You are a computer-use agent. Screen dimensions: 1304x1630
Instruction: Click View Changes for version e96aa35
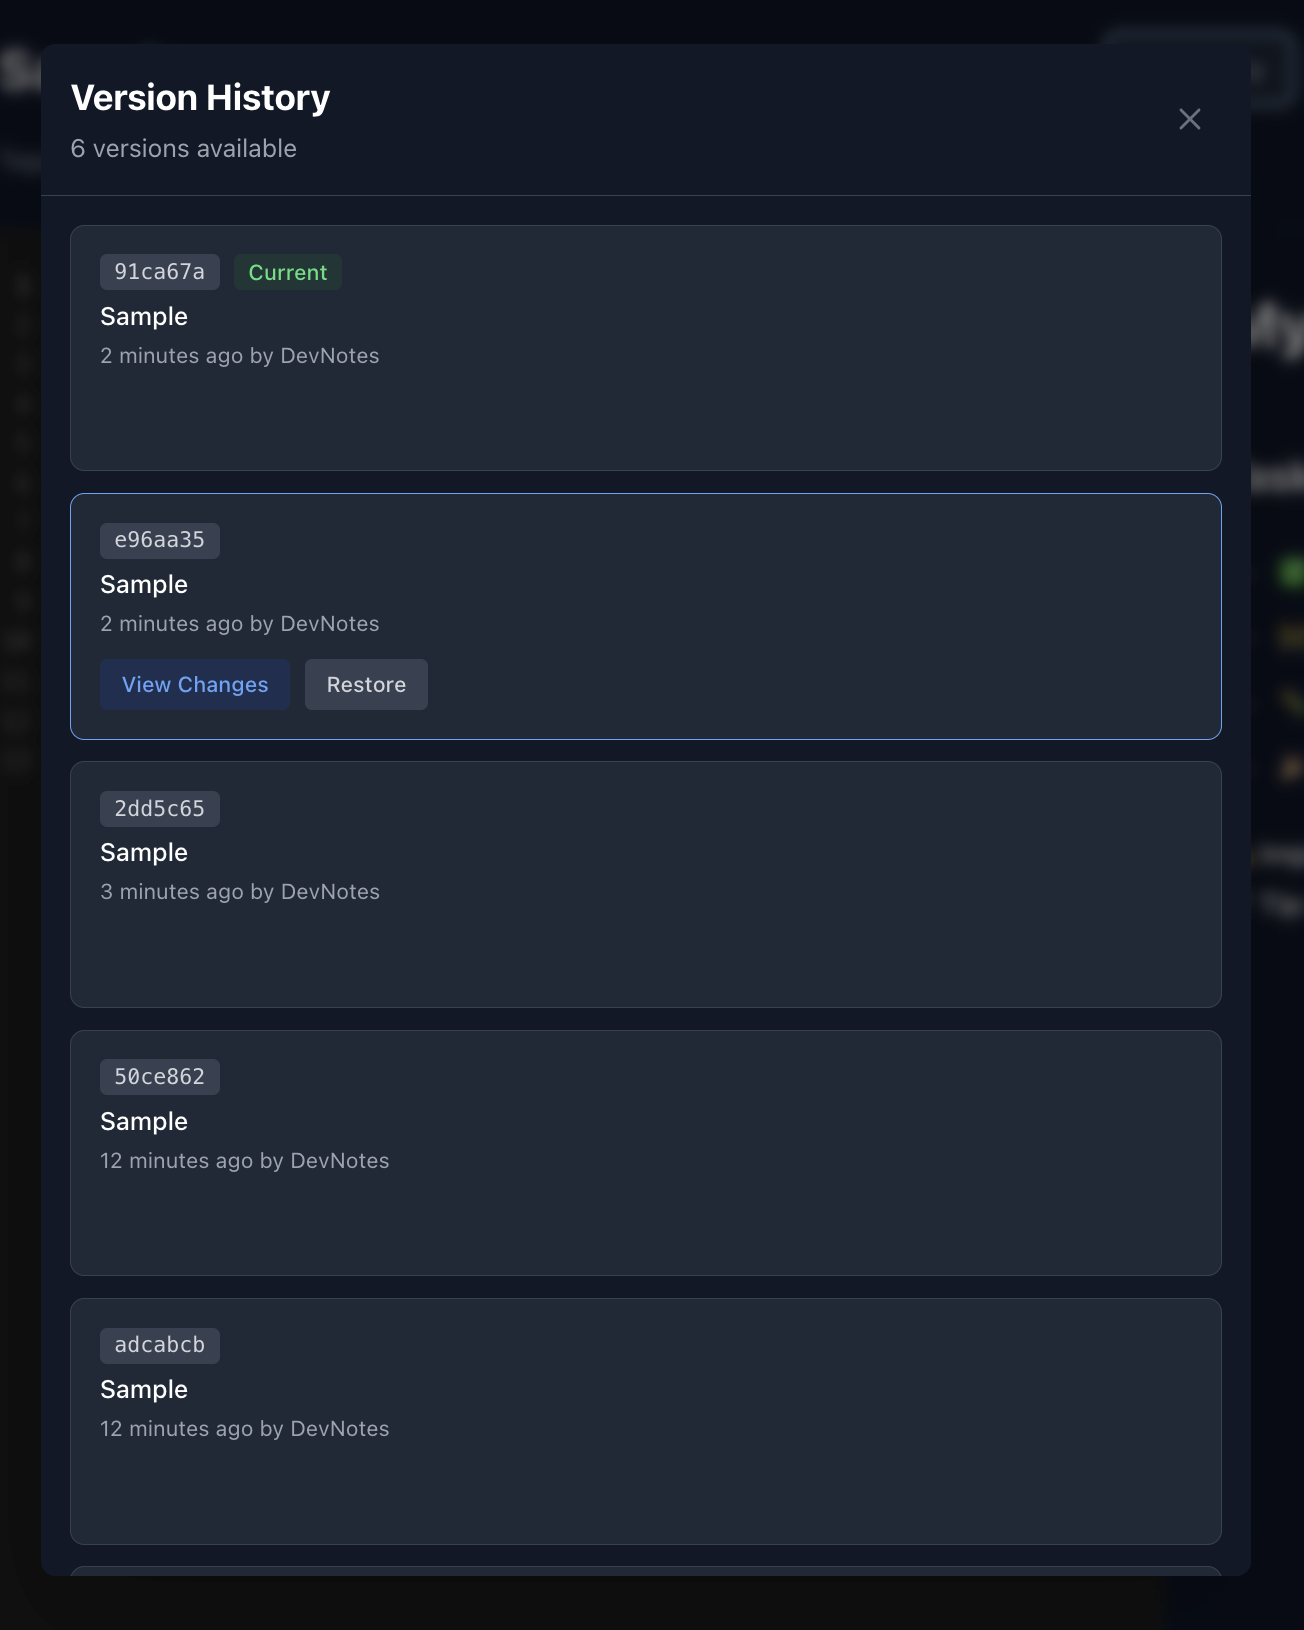tap(195, 685)
